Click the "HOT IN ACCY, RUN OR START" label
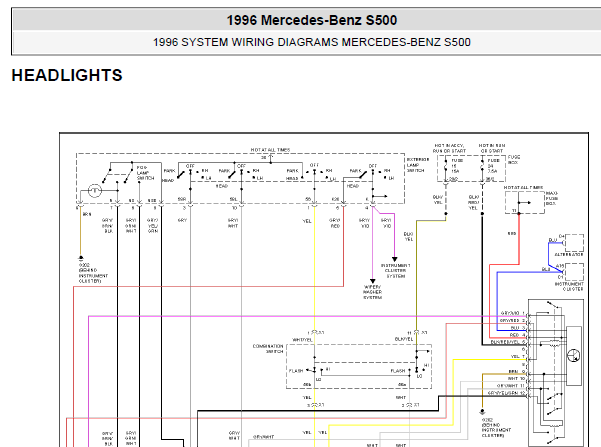This screenshot has width=601, height=447. tap(449, 148)
